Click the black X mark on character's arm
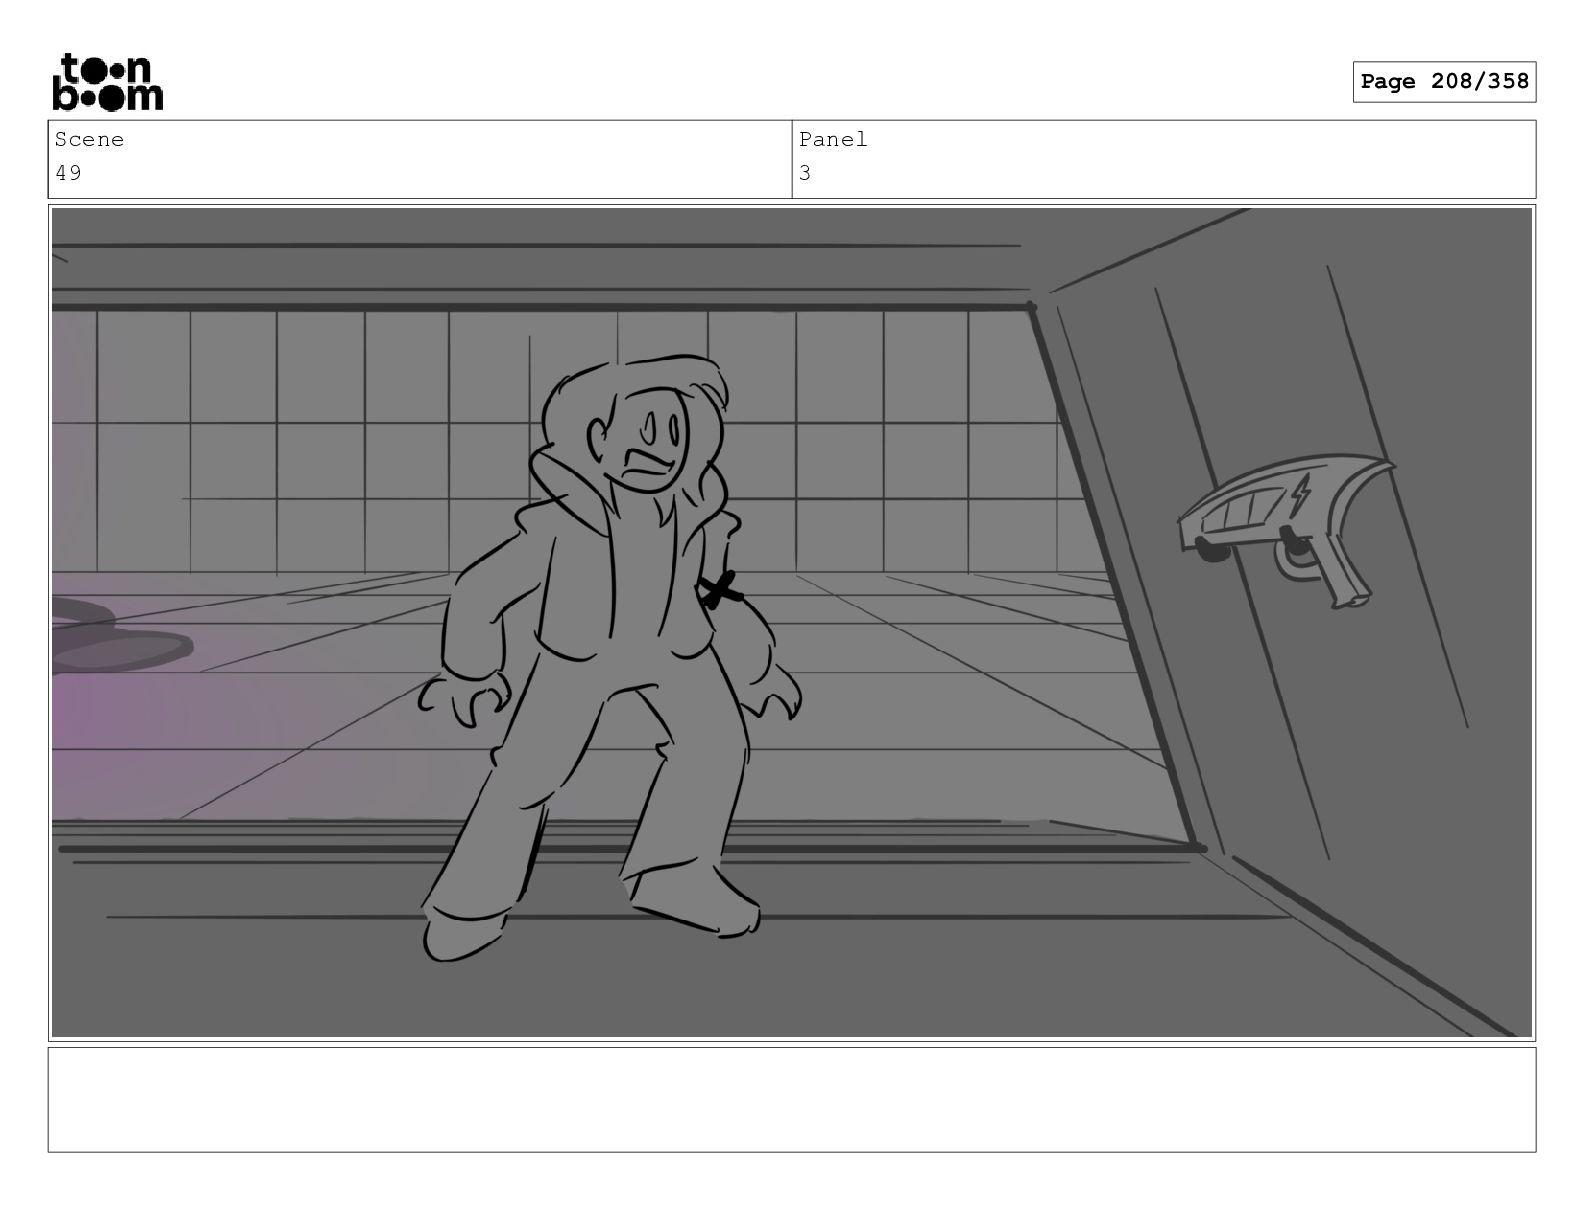Screen dimensions: 1584x1224 tap(720, 590)
